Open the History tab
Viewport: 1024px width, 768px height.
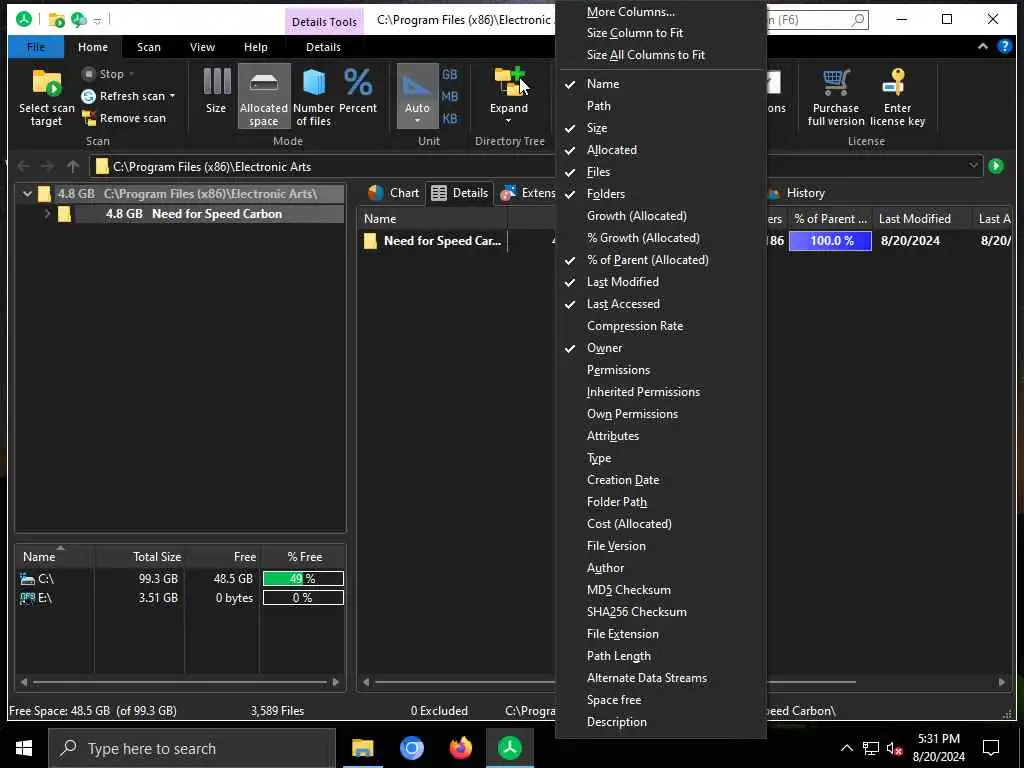(797, 193)
